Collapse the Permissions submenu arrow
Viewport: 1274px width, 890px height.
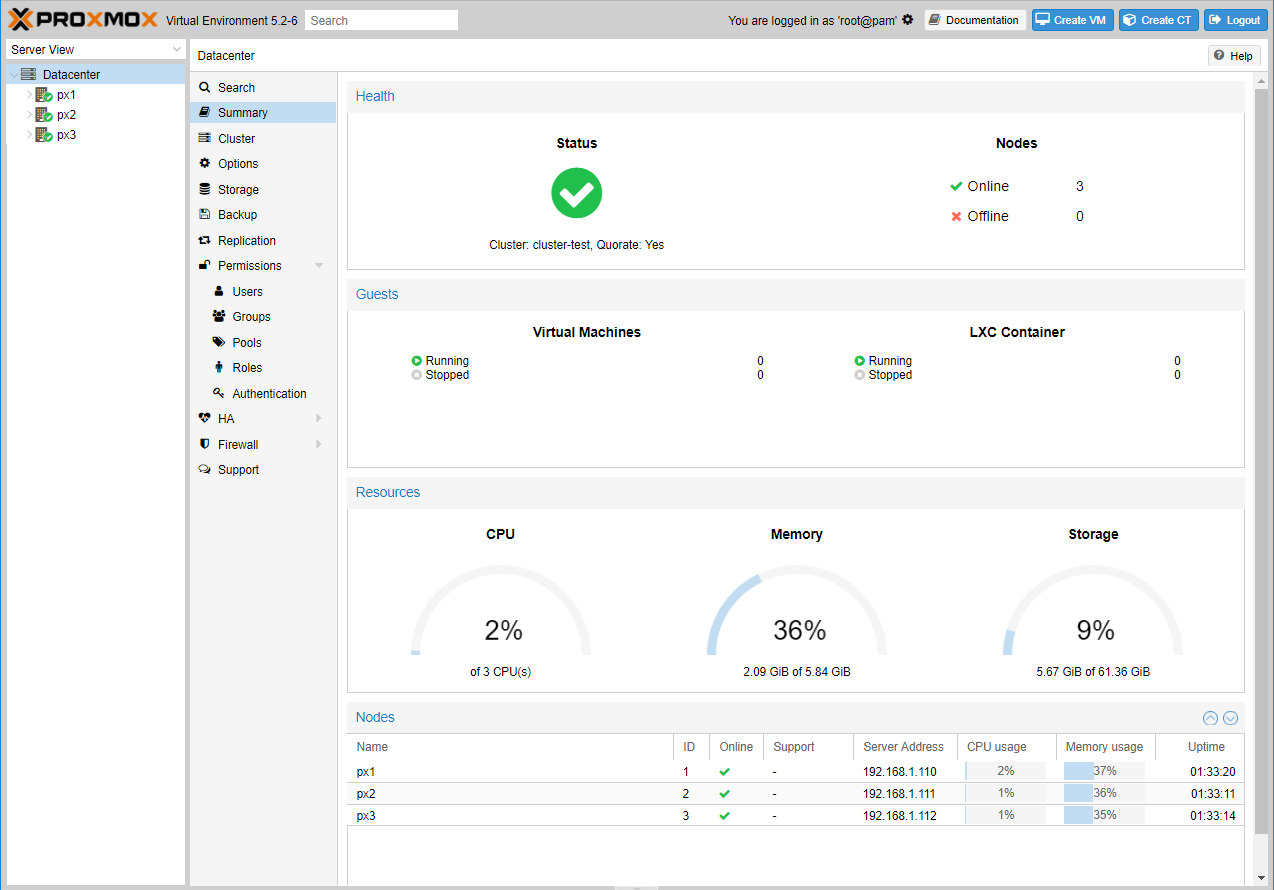(319, 266)
